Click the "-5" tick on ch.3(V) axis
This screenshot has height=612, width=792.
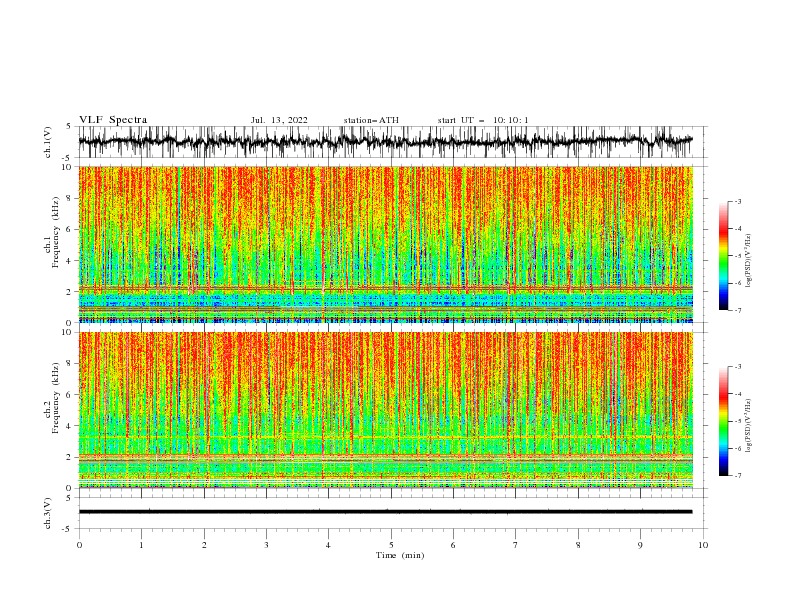[x=67, y=529]
